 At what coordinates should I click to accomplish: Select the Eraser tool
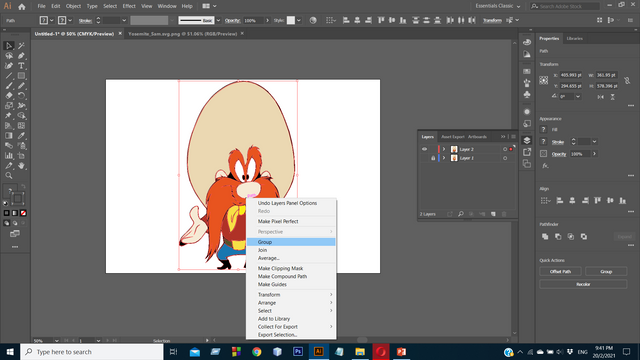click(x=9, y=96)
